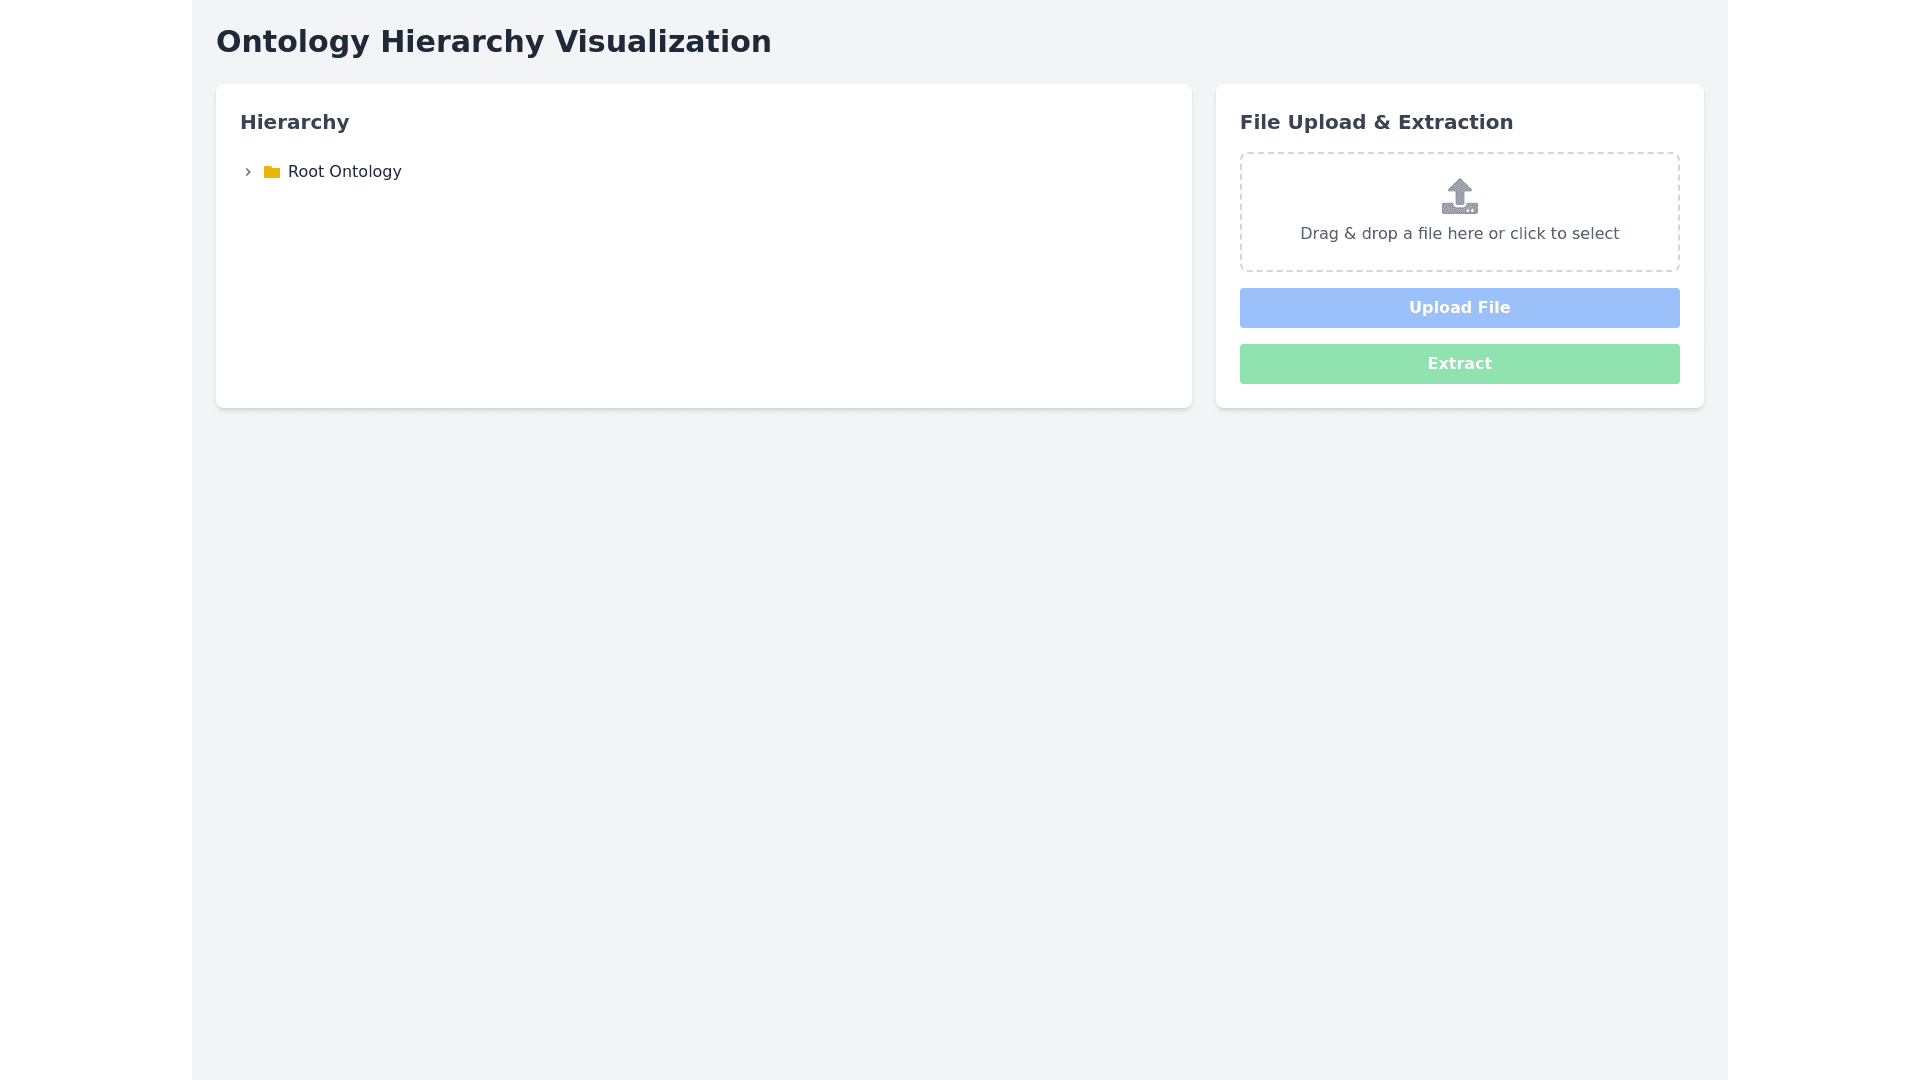Toggle the Root Ontology disclosure arrow
The width and height of the screenshot is (1920, 1080).
248,172
